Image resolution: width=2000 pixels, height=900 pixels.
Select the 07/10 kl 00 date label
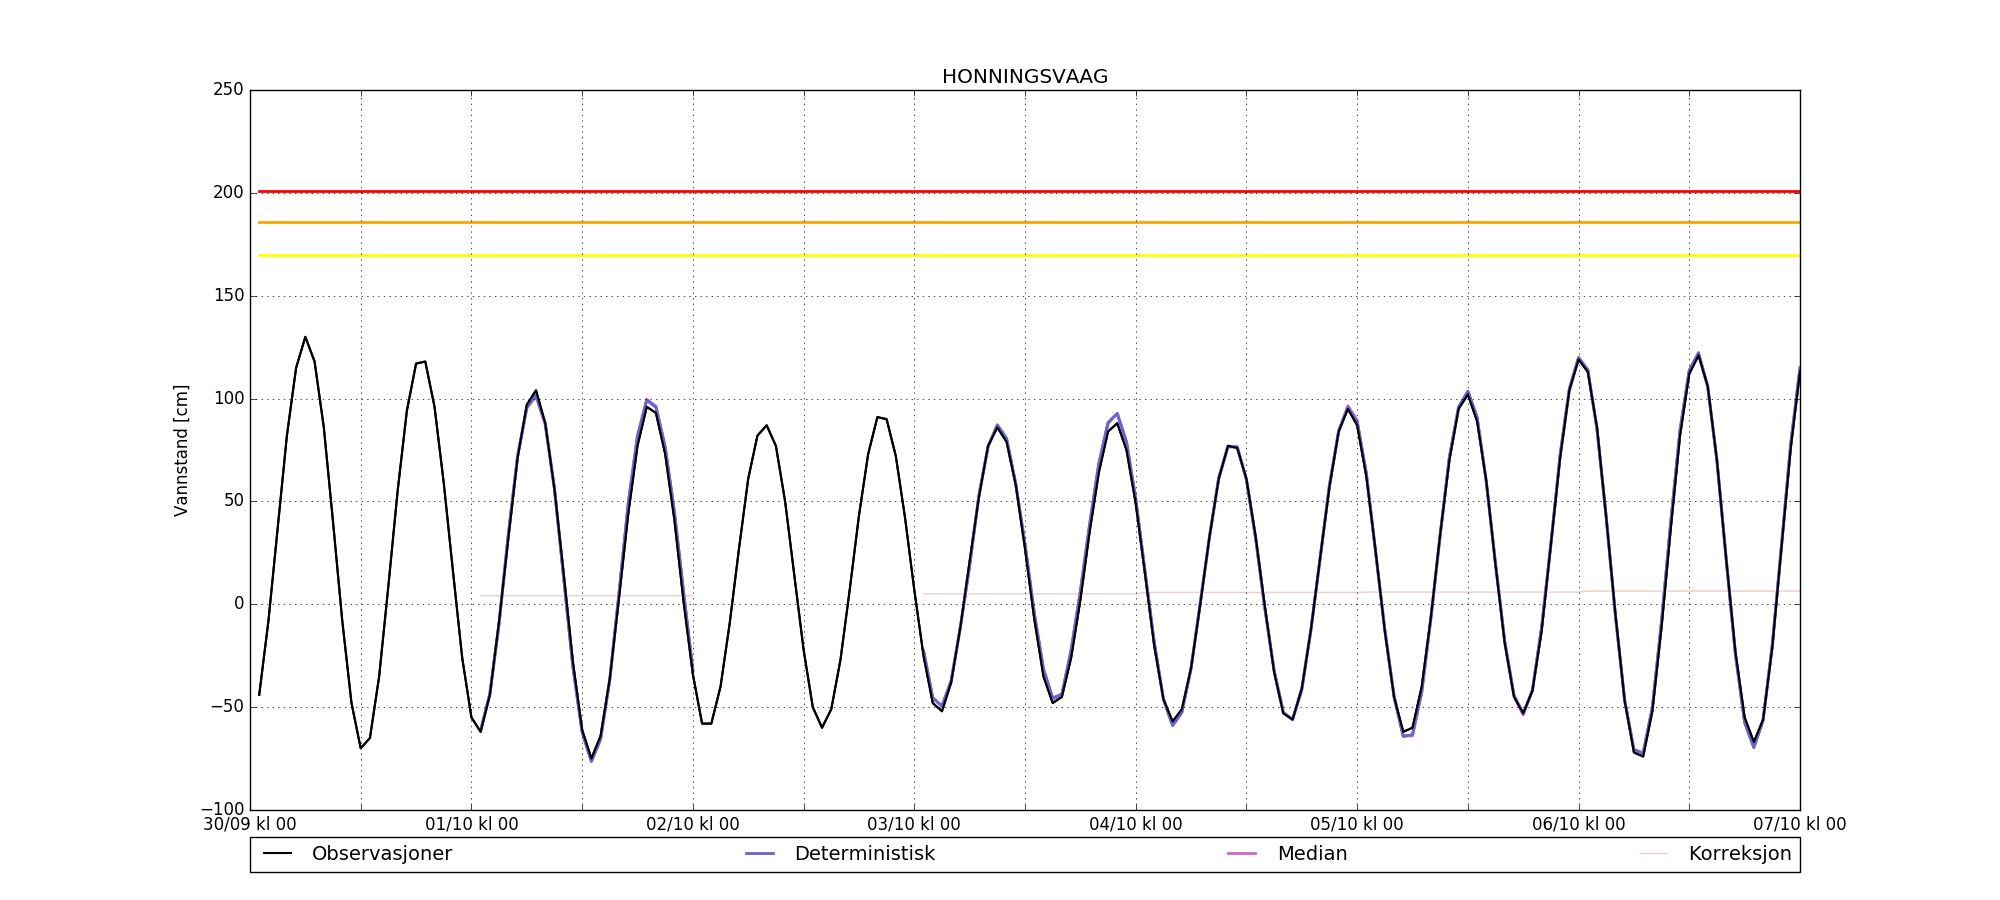click(x=1799, y=825)
